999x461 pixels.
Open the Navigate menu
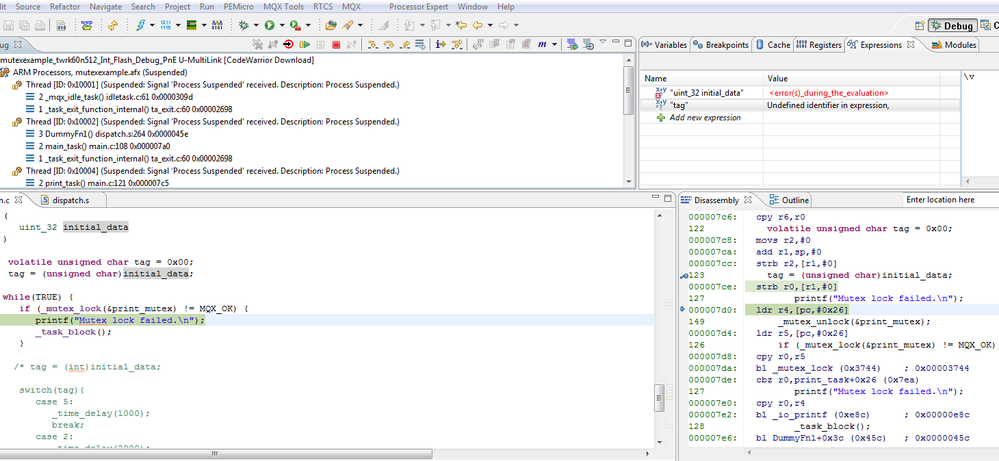(105, 6)
